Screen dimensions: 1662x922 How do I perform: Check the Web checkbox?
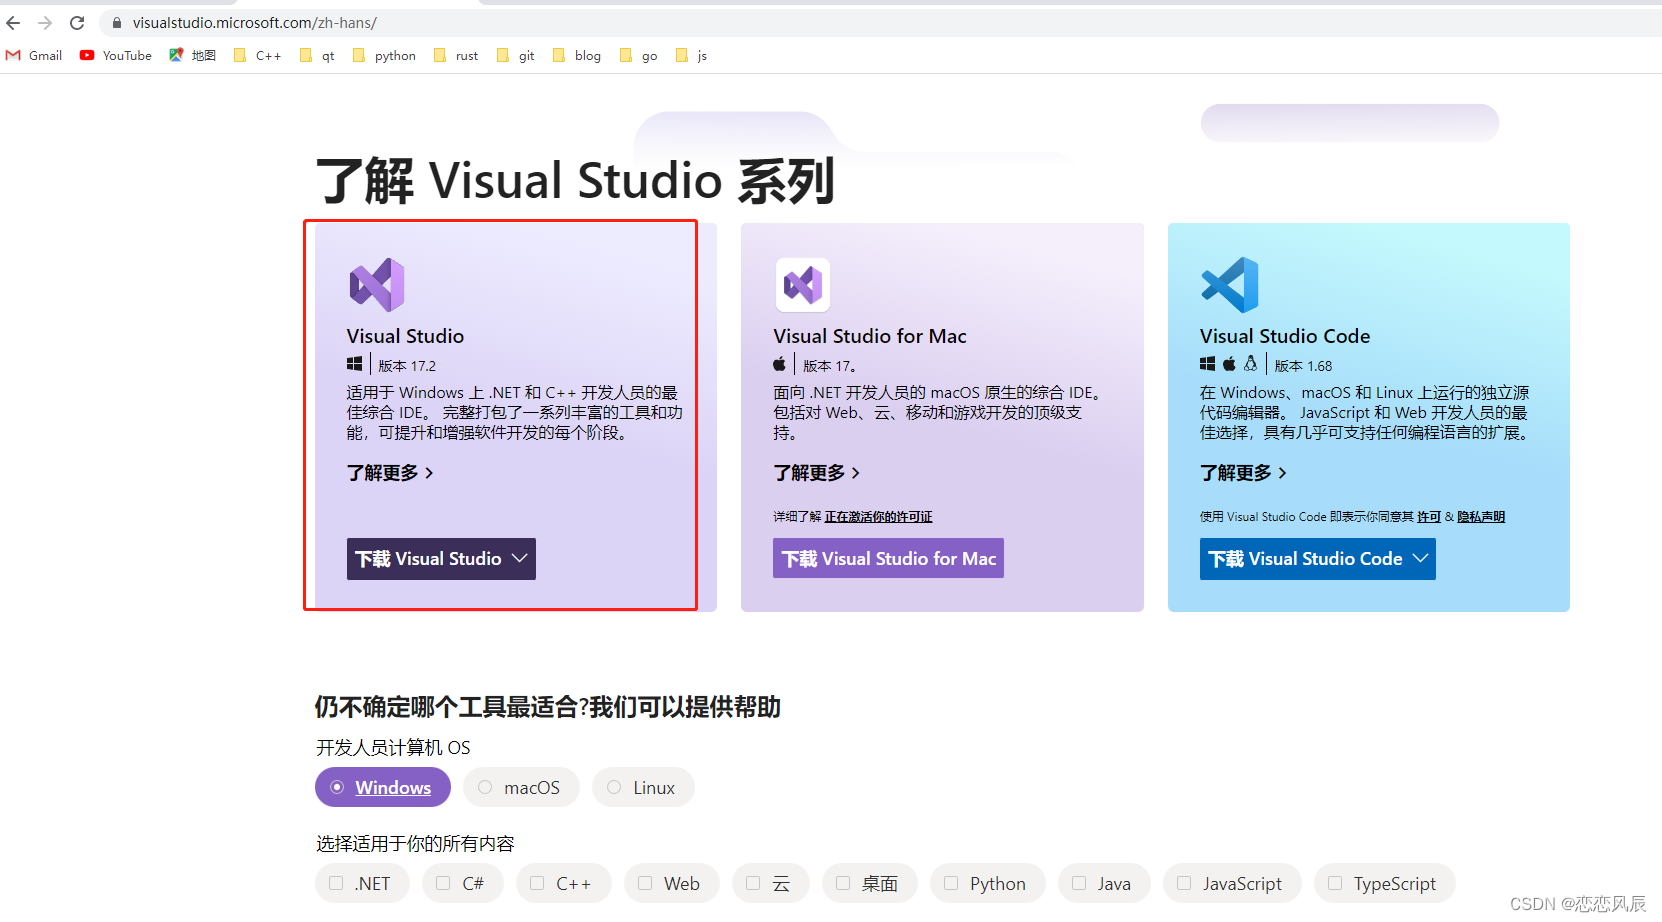645,883
